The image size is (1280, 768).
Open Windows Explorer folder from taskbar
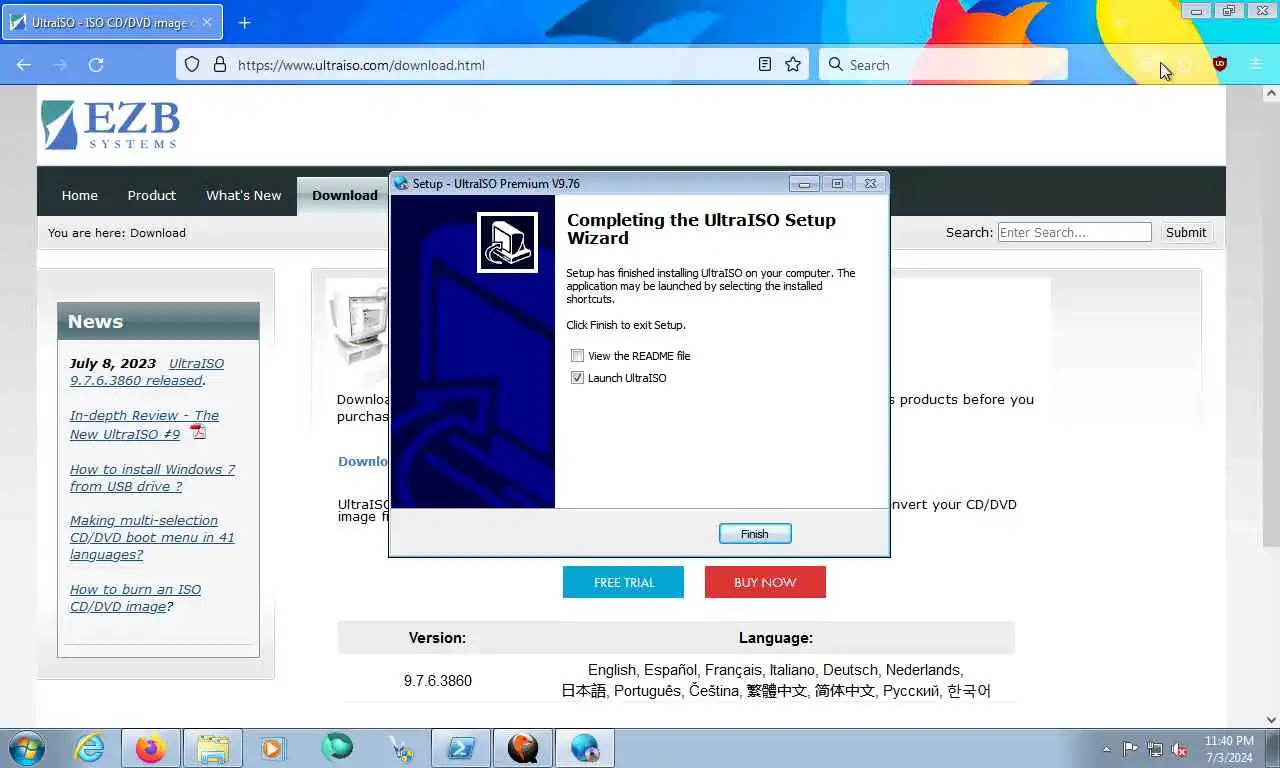tap(213, 748)
